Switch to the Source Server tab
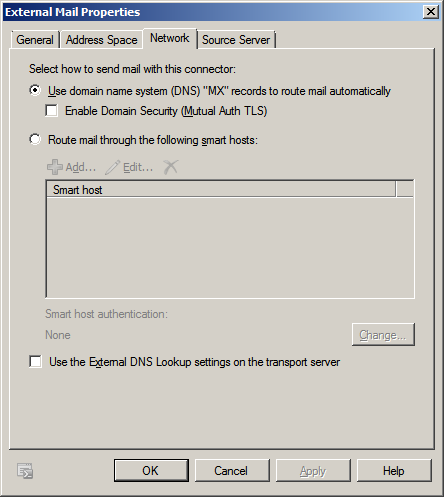This screenshot has height=497, width=444. (x=236, y=40)
